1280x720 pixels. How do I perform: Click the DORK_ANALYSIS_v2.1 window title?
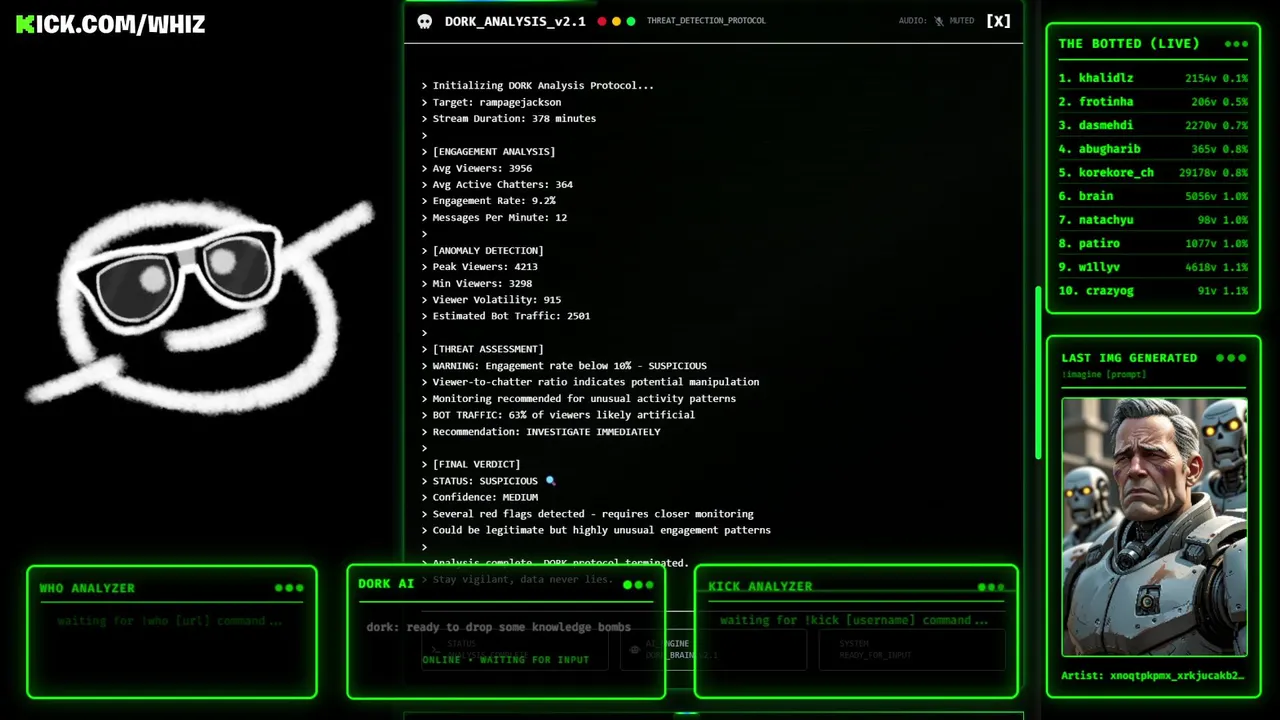click(515, 21)
